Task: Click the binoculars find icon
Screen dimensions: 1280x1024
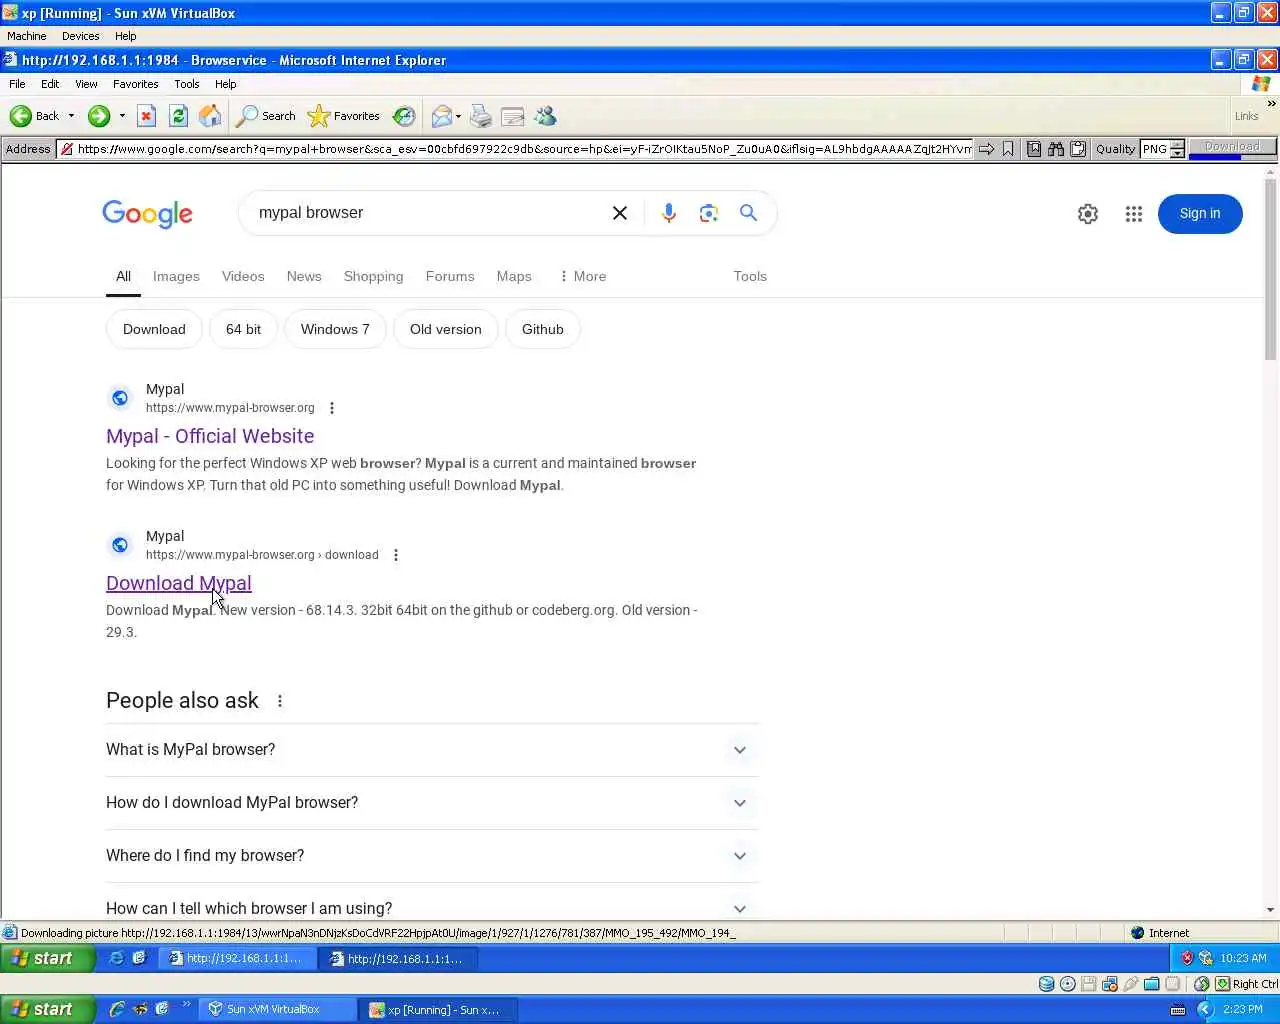Action: point(1056,149)
